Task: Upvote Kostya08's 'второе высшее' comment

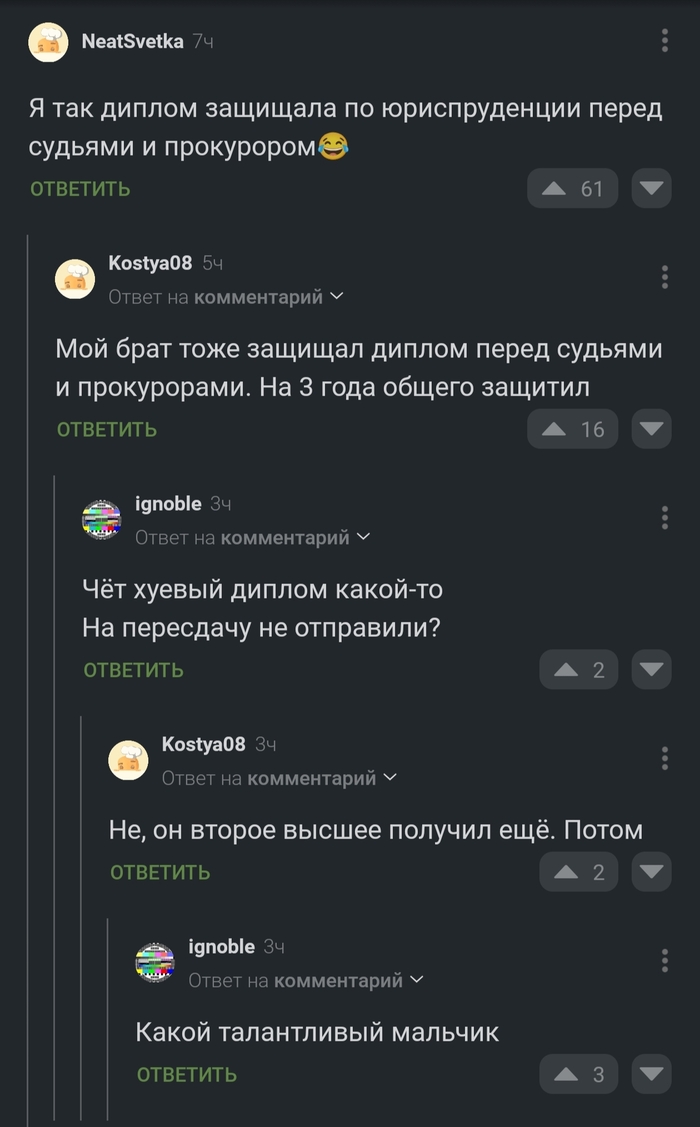Action: click(x=579, y=871)
